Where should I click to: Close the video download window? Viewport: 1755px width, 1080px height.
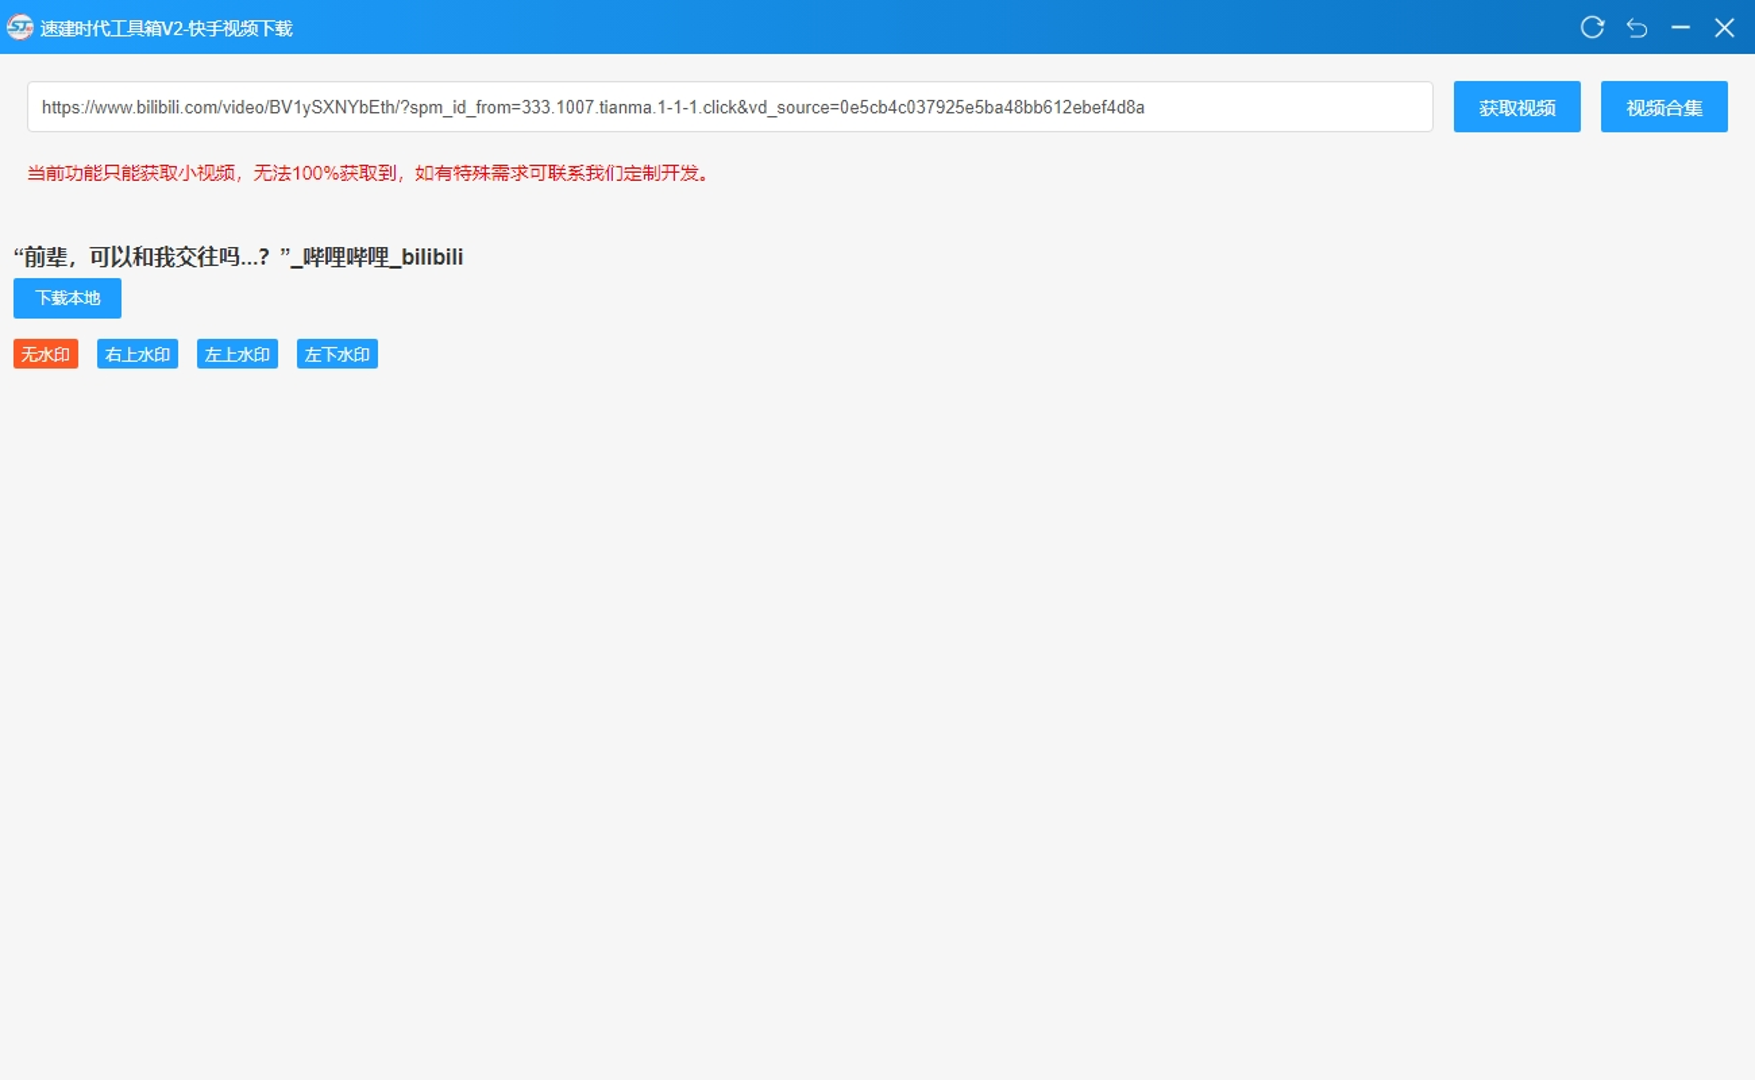[x=1724, y=27]
